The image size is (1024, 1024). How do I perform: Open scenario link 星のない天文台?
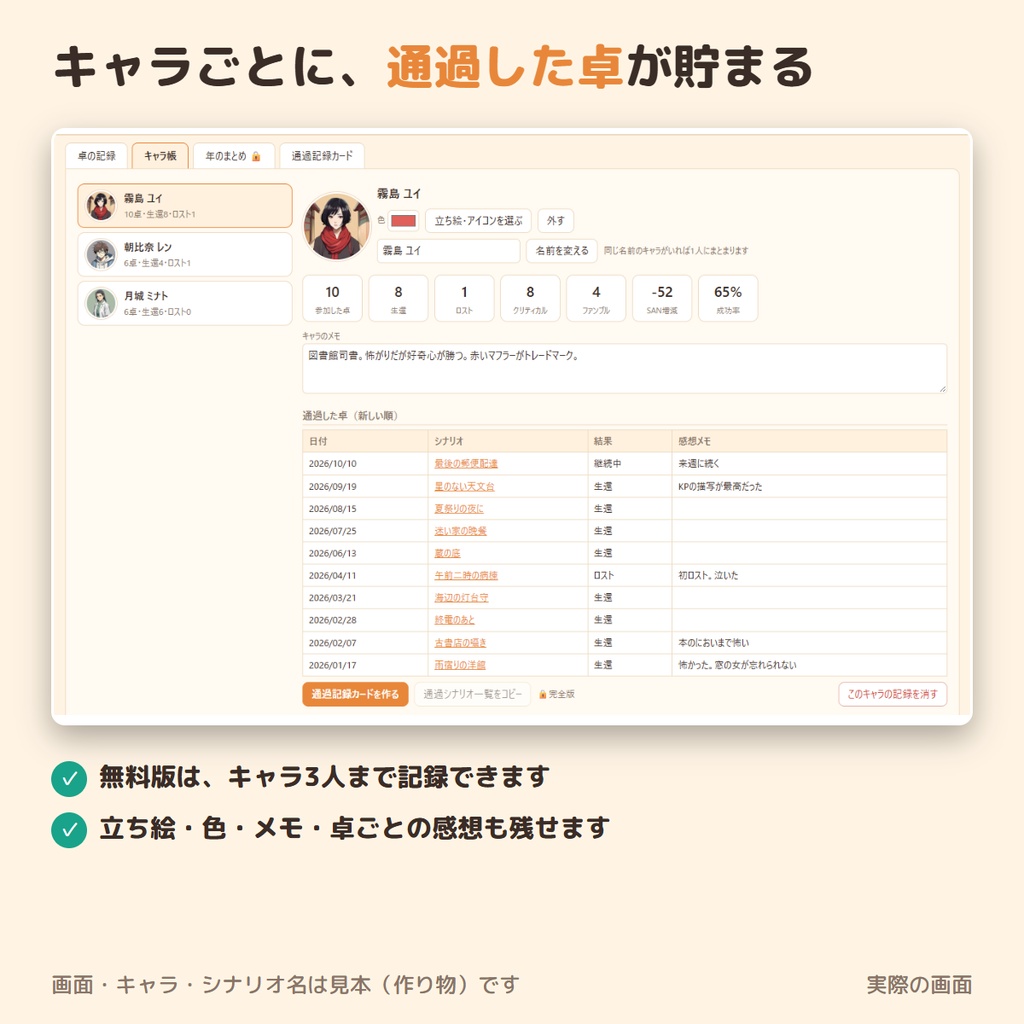point(464,487)
